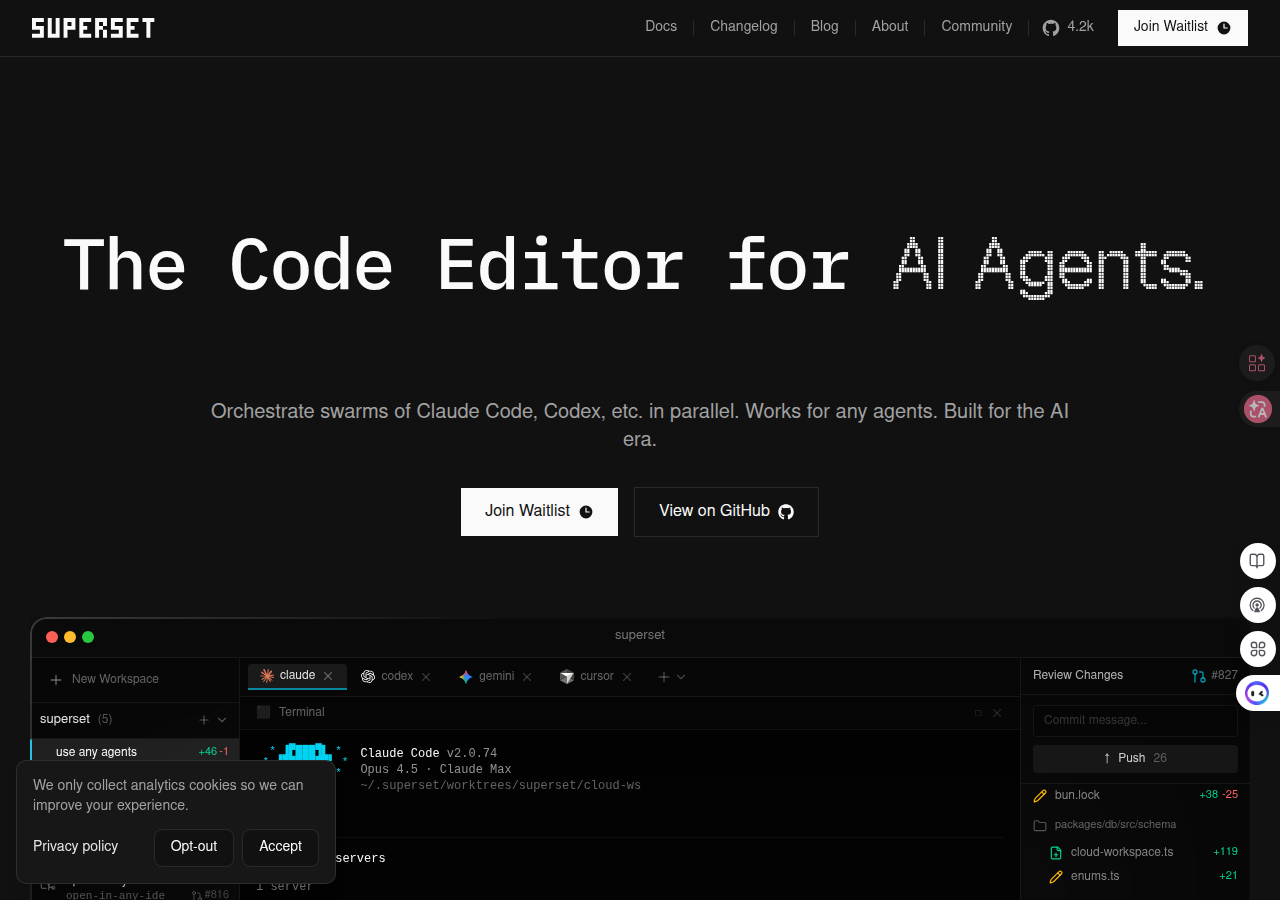Click the pull request icon next to #827
1280x900 pixels.
1199,676
